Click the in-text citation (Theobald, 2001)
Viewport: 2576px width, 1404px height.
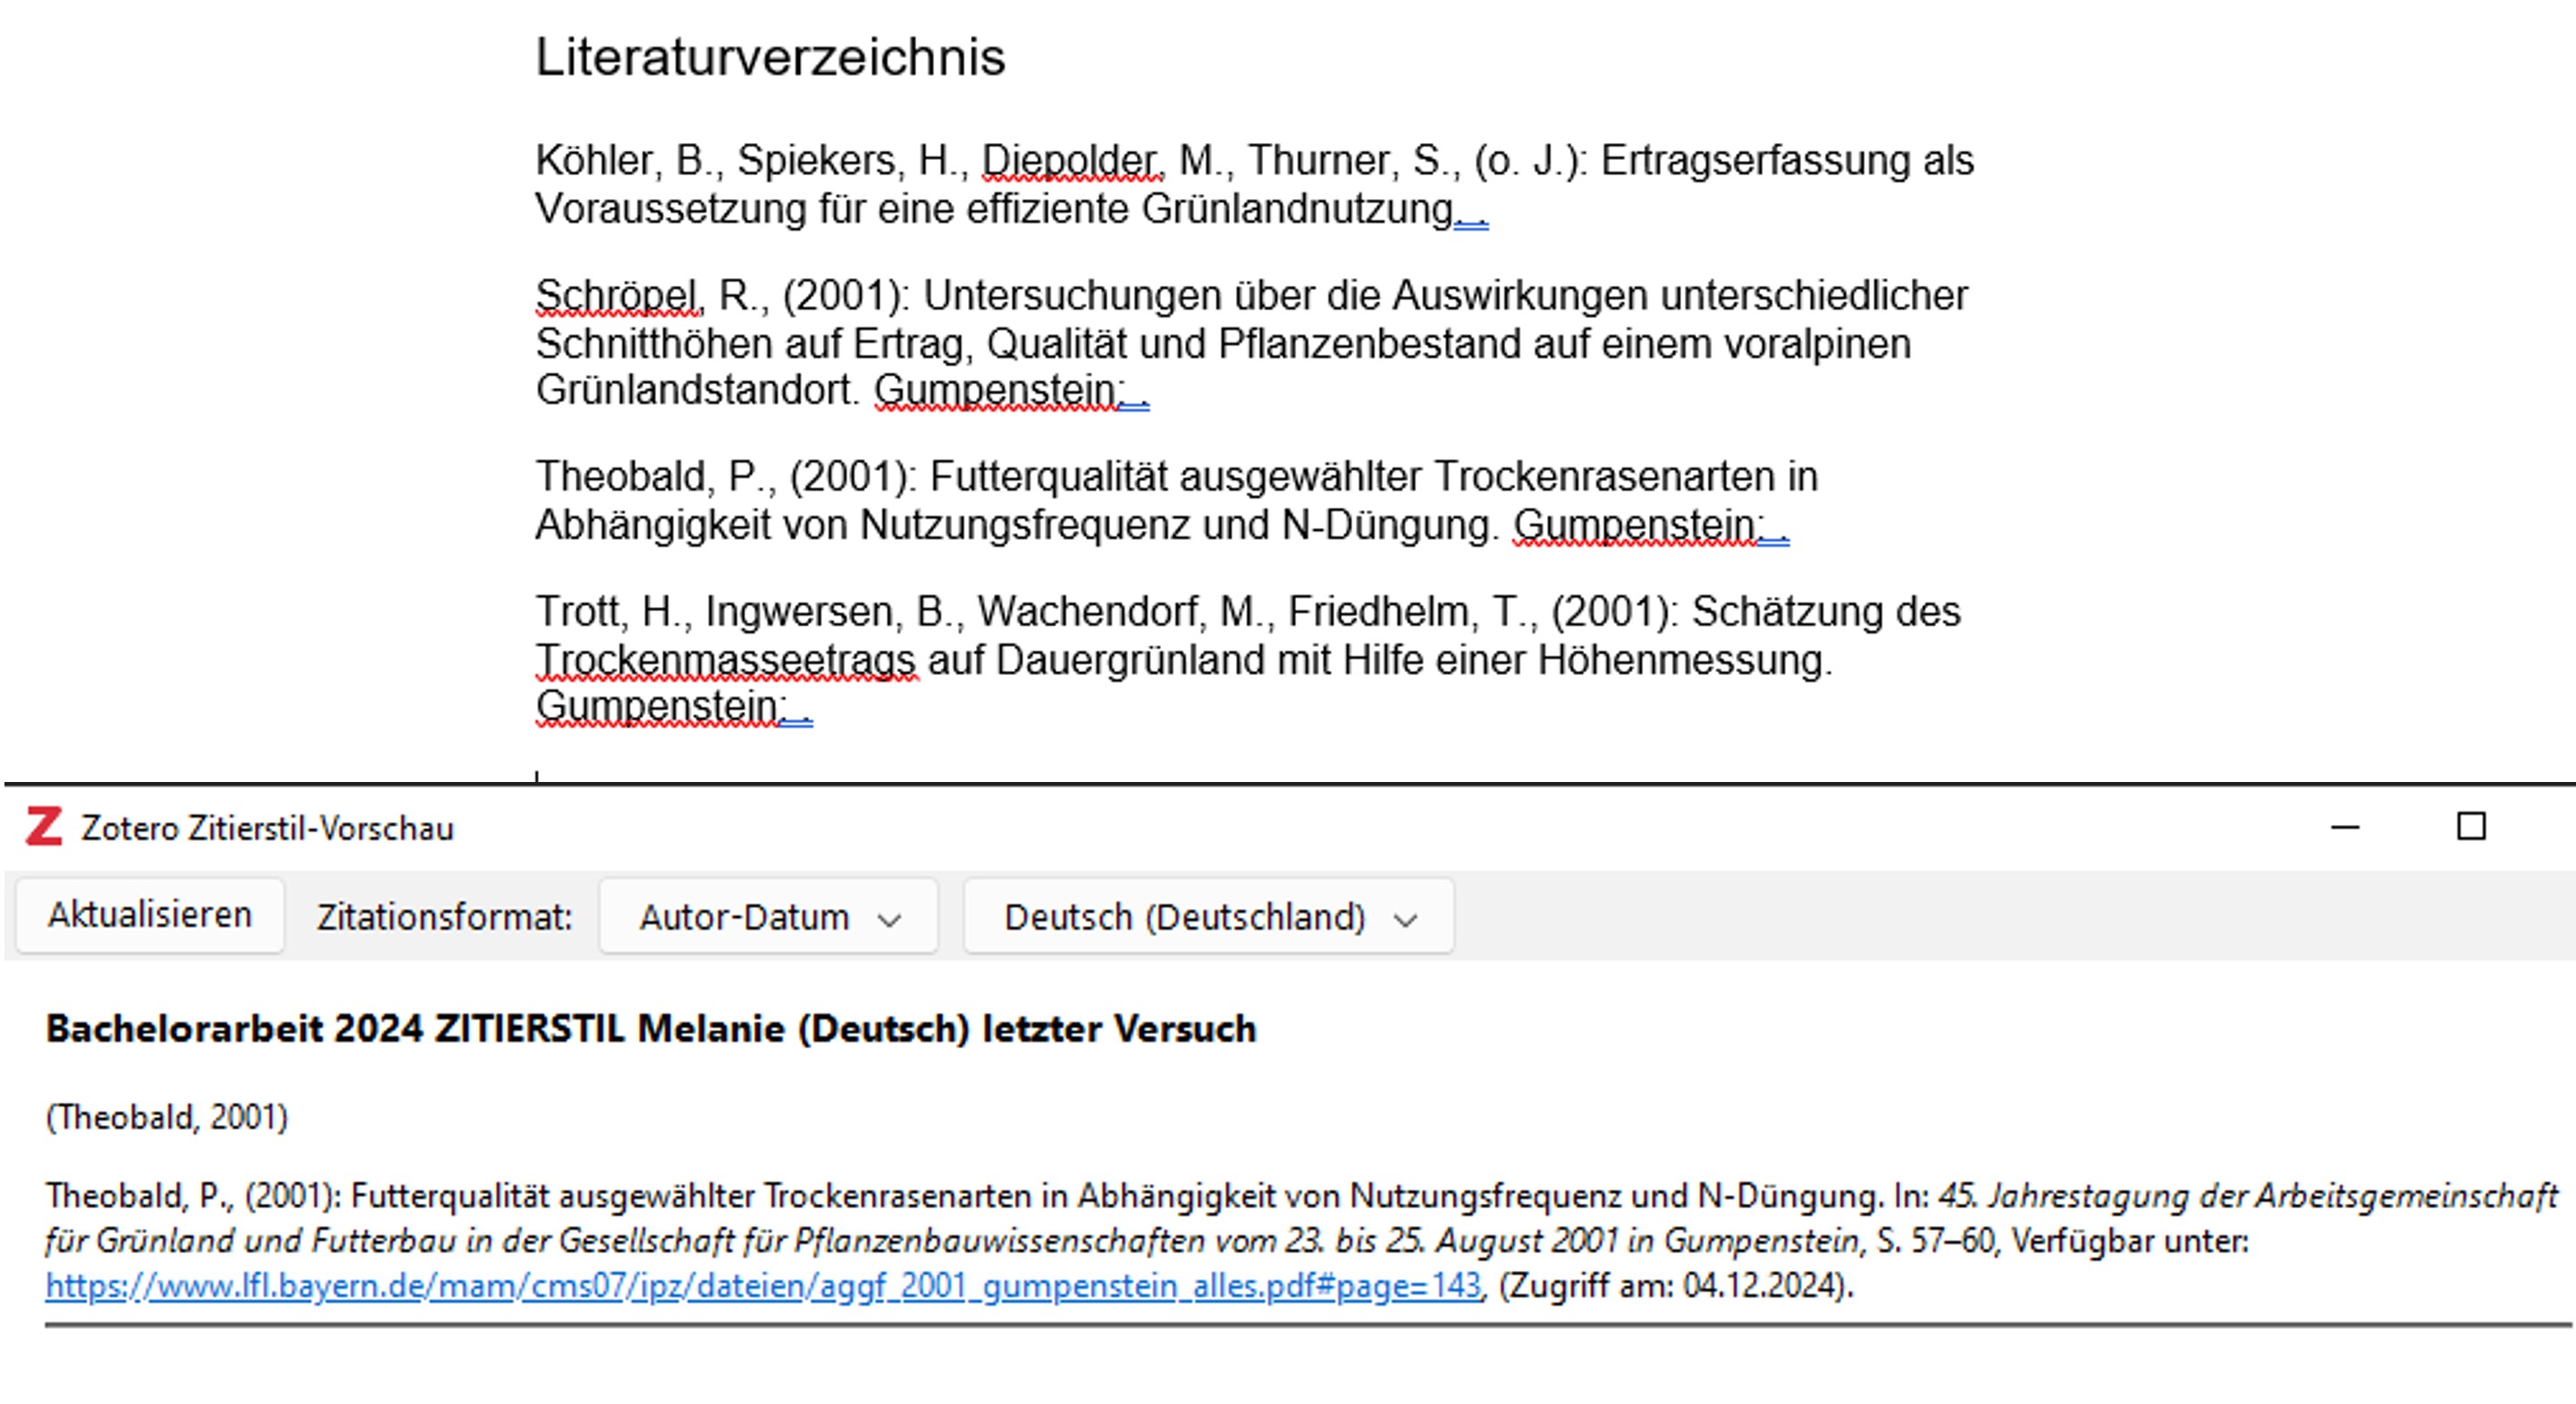coord(167,1116)
